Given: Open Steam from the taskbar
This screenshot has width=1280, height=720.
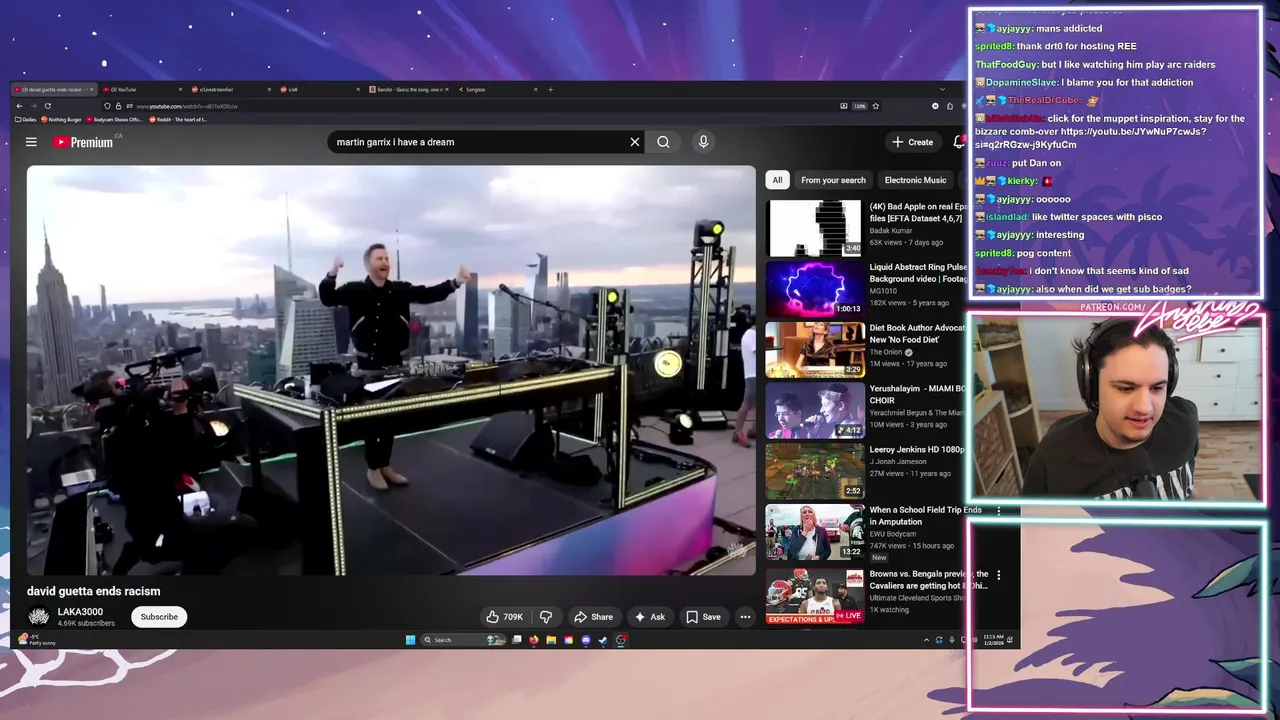Looking at the screenshot, I should tap(603, 640).
